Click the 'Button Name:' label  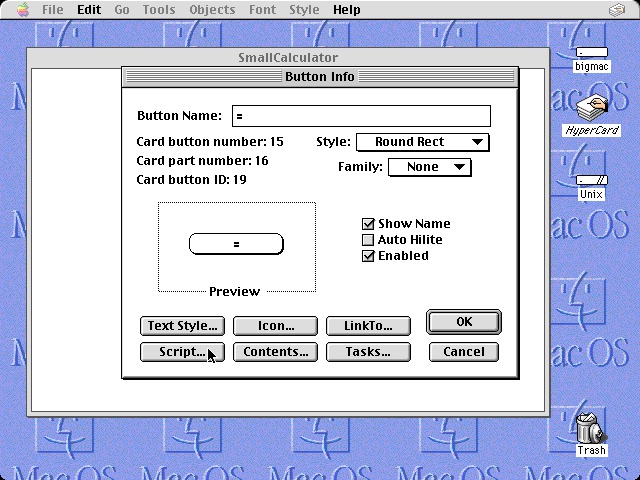point(179,116)
